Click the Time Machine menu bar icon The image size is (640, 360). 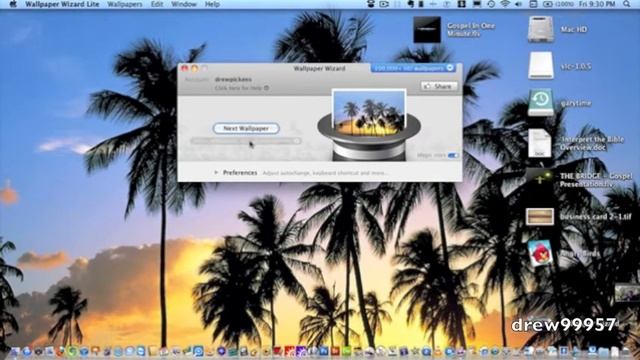tap(491, 4)
